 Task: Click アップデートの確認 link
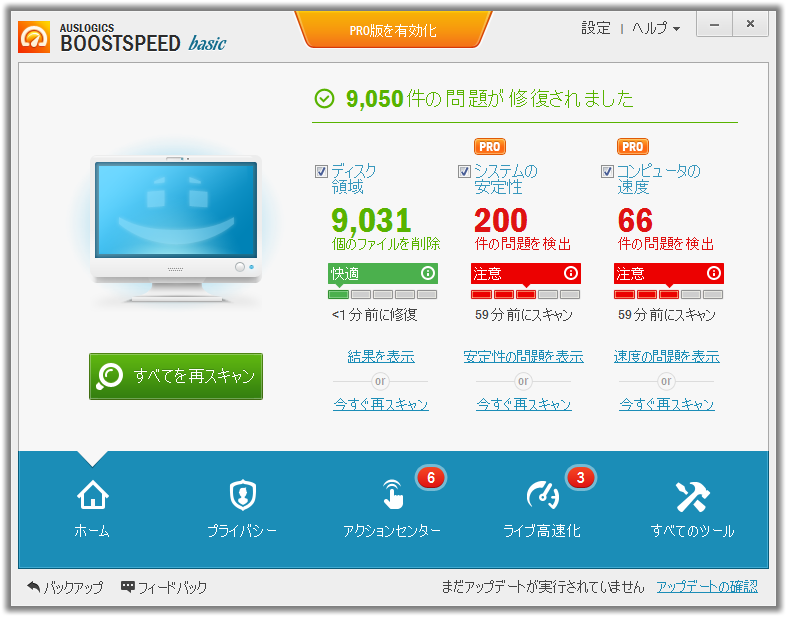click(x=707, y=586)
